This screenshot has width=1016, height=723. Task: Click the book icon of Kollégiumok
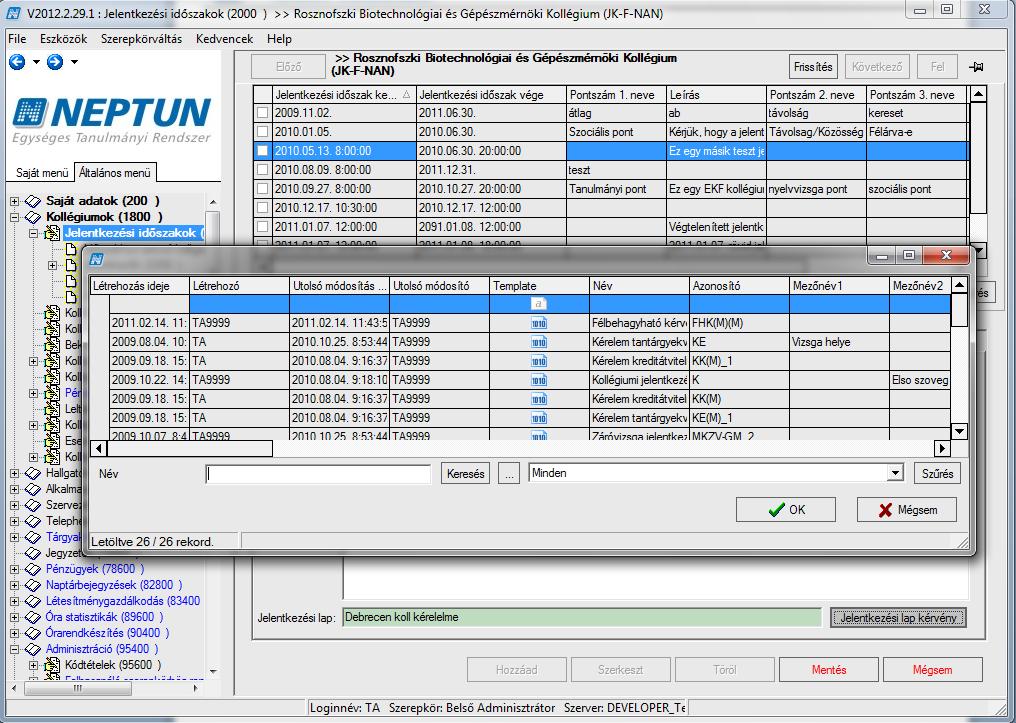(x=33, y=217)
